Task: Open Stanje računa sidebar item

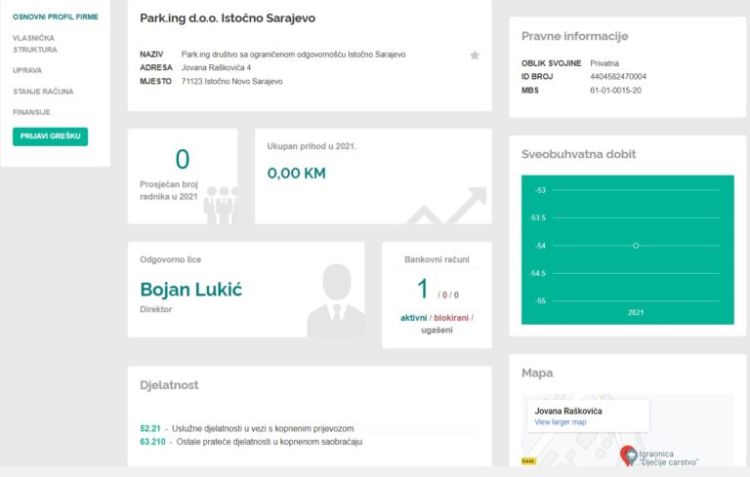Action: pyautogui.click(x=43, y=91)
